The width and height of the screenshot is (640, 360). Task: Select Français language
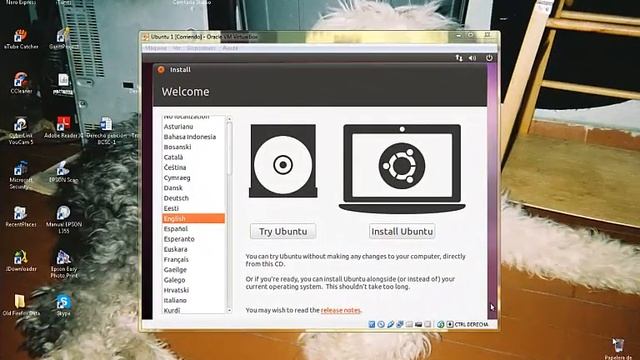(x=193, y=259)
